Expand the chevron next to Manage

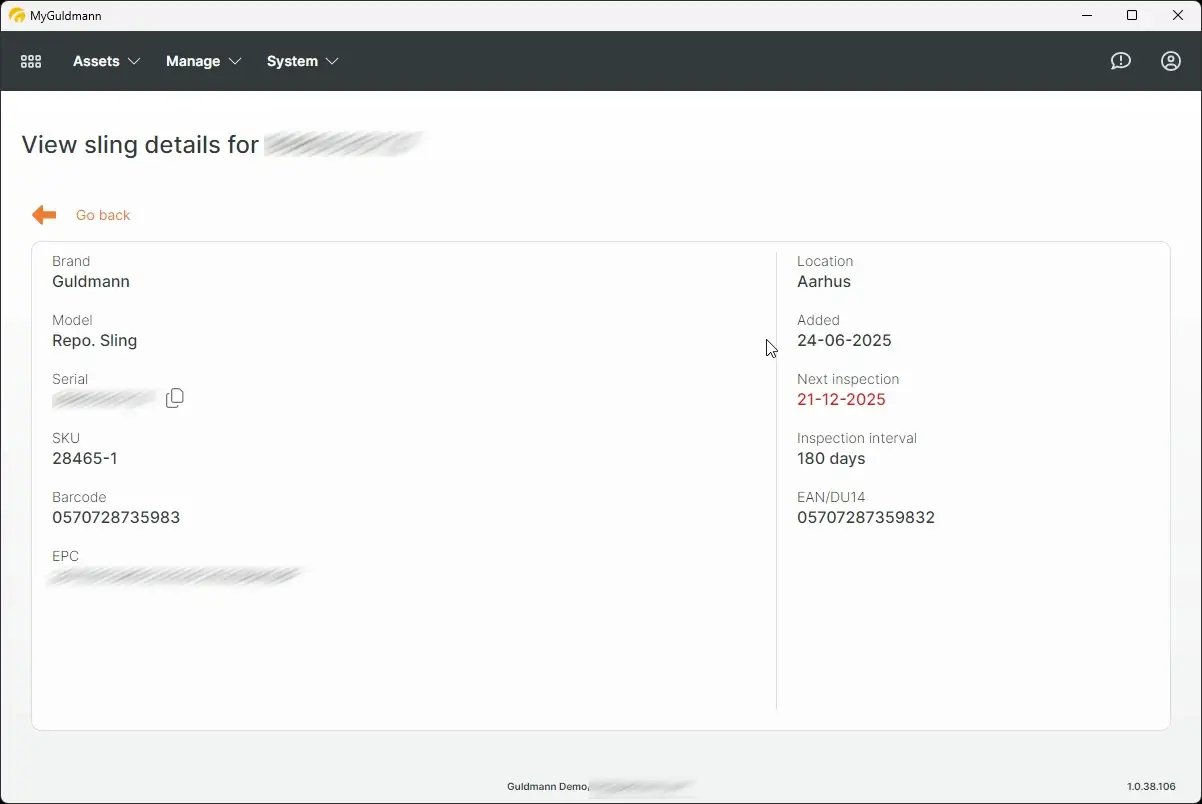[235, 62]
